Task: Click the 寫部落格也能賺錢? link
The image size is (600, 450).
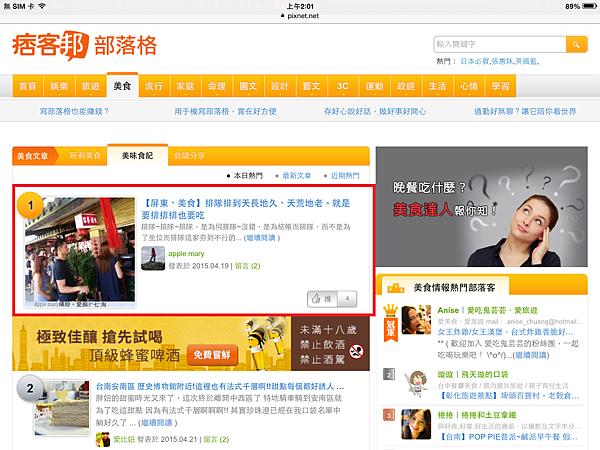Action: tap(75, 111)
